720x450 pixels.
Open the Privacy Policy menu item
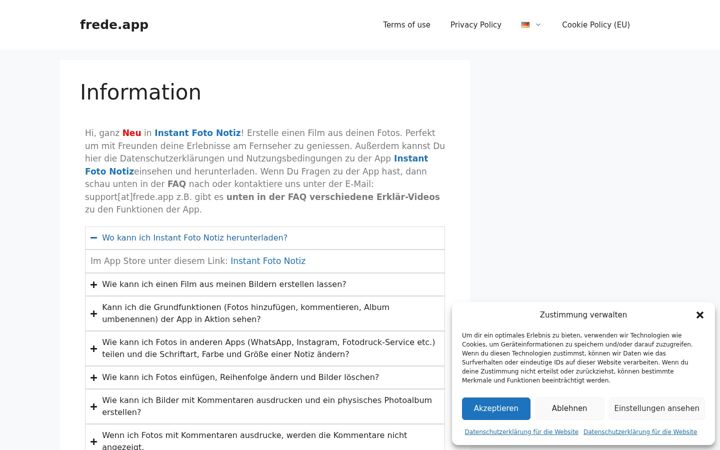(476, 25)
